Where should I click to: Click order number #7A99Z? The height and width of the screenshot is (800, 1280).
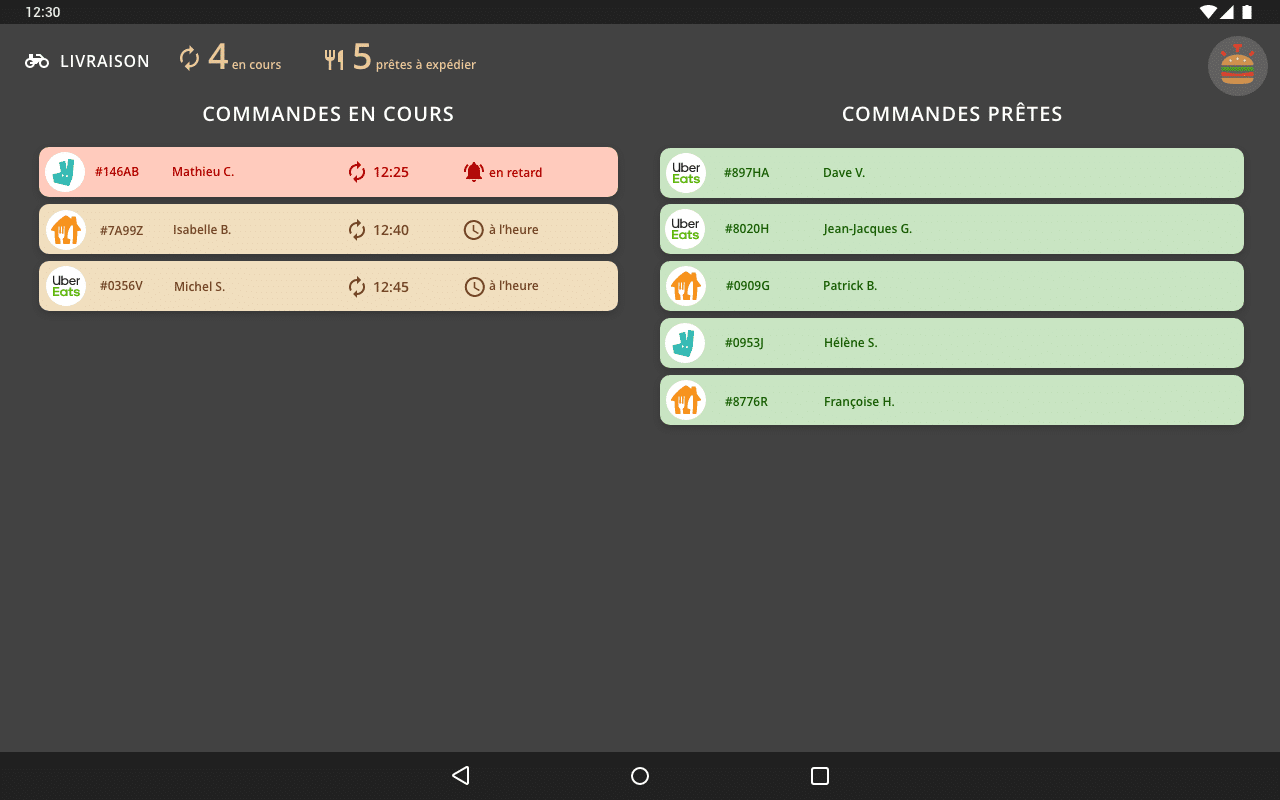point(122,230)
